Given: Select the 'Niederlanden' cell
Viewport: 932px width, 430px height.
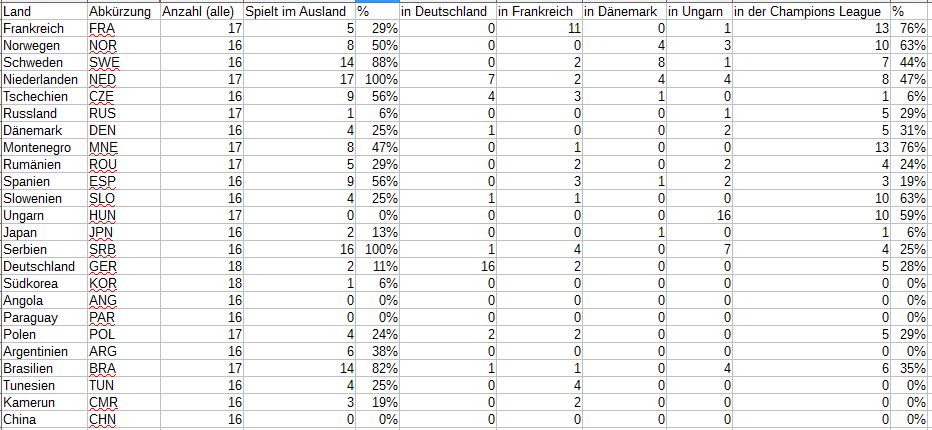Looking at the screenshot, I should pyautogui.click(x=40, y=80).
